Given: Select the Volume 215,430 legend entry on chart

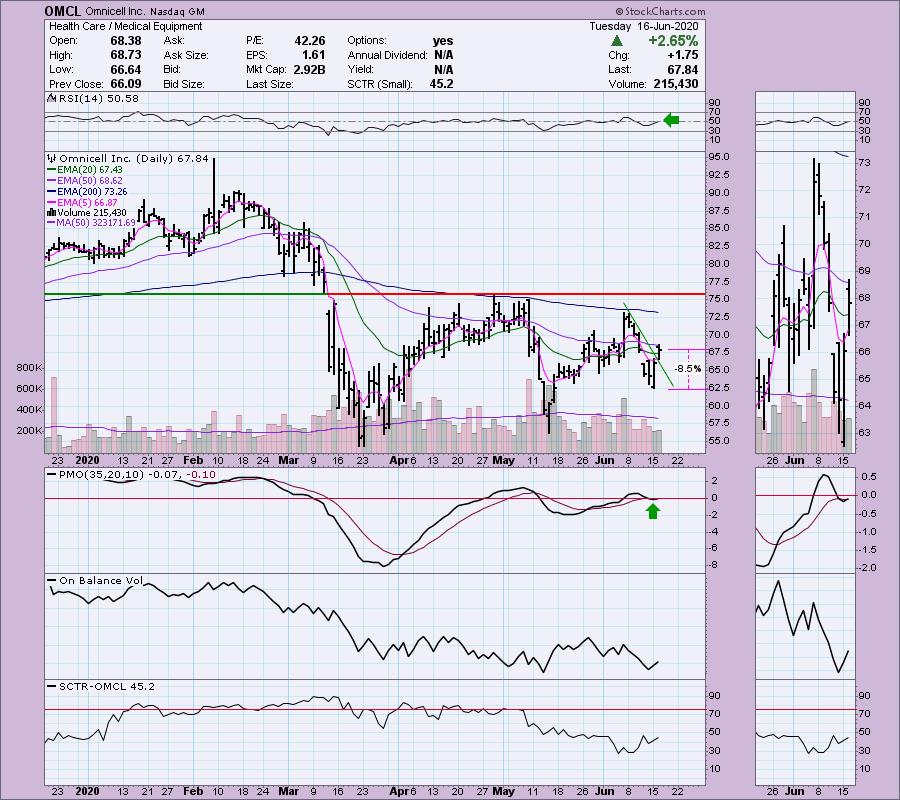Looking at the screenshot, I should click(x=91, y=213).
